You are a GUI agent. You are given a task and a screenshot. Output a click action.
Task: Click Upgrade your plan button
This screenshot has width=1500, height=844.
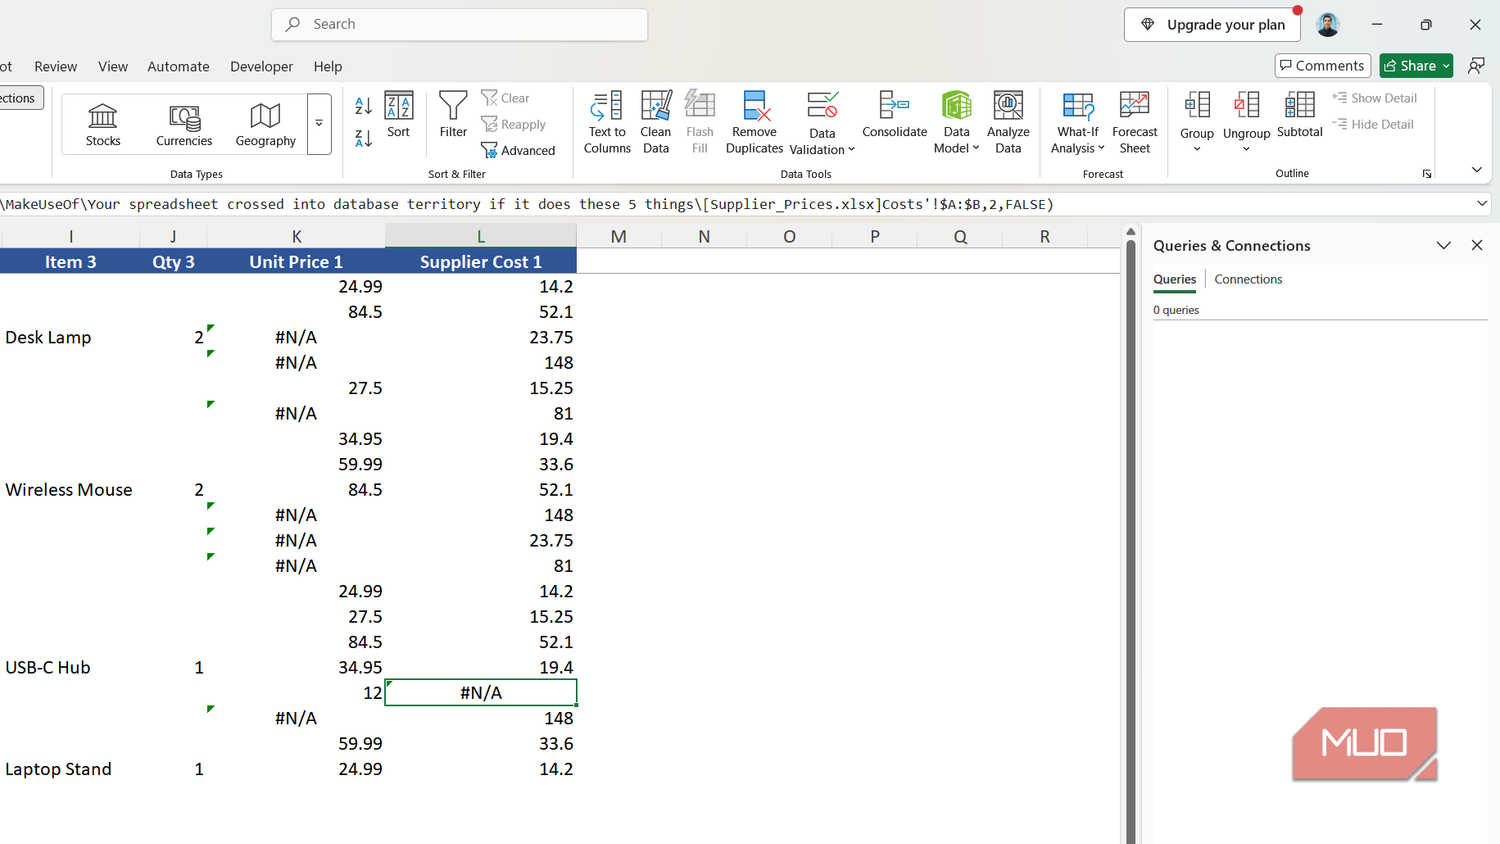point(1213,25)
